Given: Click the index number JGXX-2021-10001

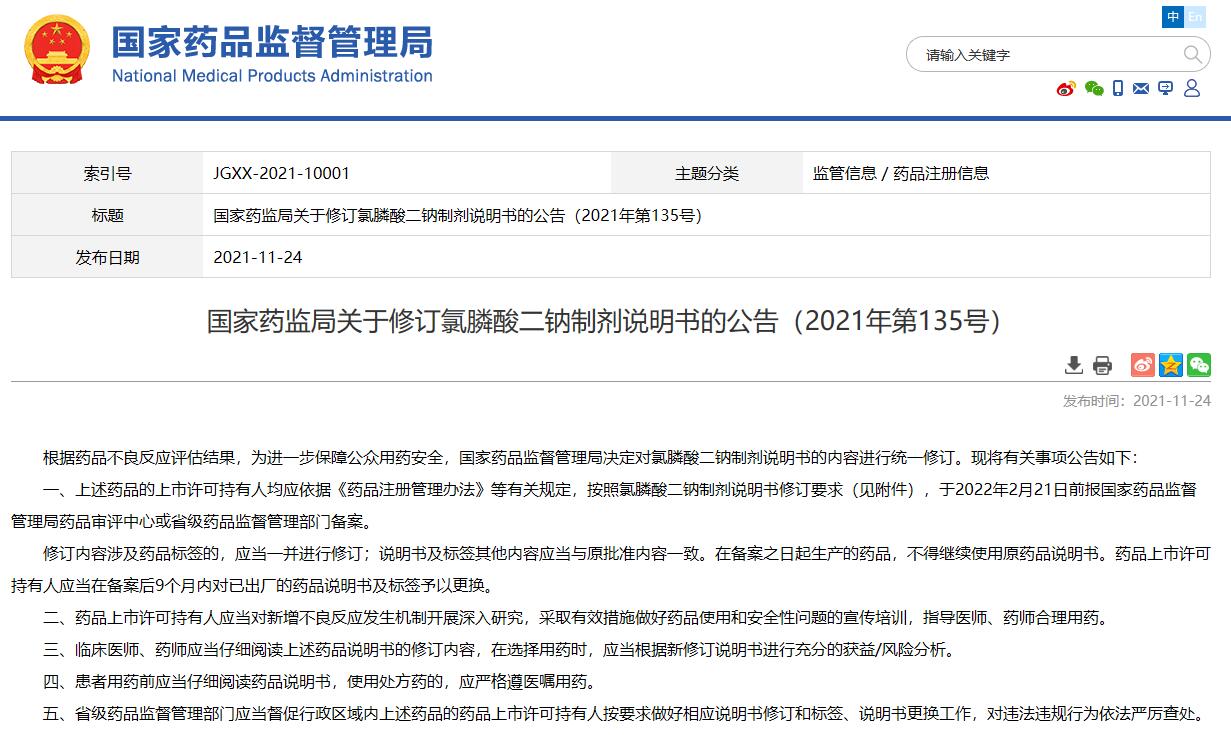Looking at the screenshot, I should pyautogui.click(x=281, y=174).
